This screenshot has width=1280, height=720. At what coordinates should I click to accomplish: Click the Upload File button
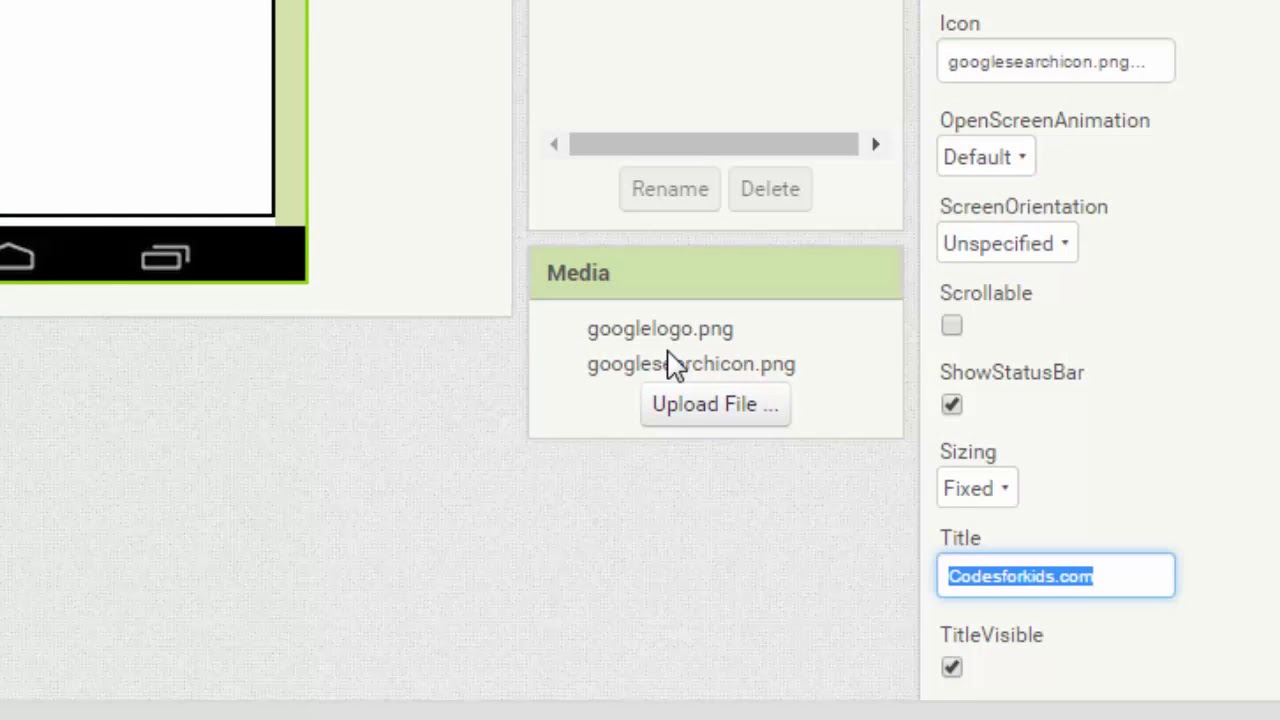coord(715,404)
